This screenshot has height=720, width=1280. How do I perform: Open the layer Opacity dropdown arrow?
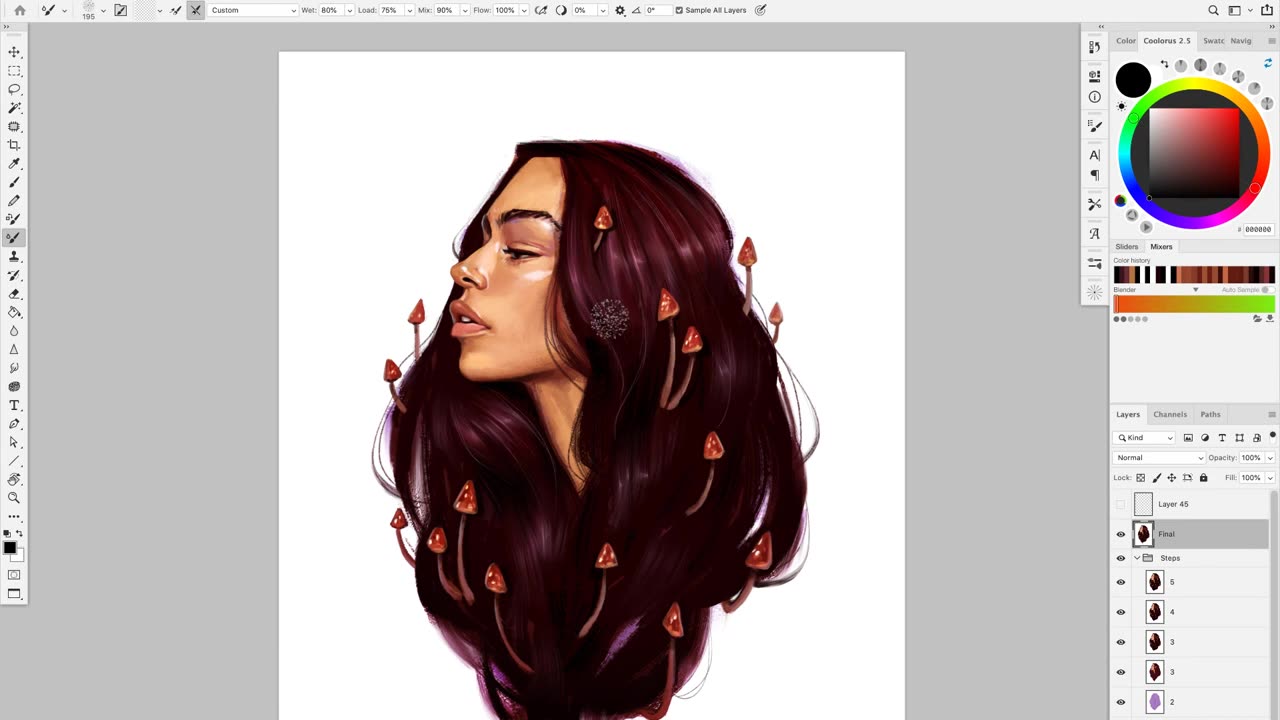1270,458
